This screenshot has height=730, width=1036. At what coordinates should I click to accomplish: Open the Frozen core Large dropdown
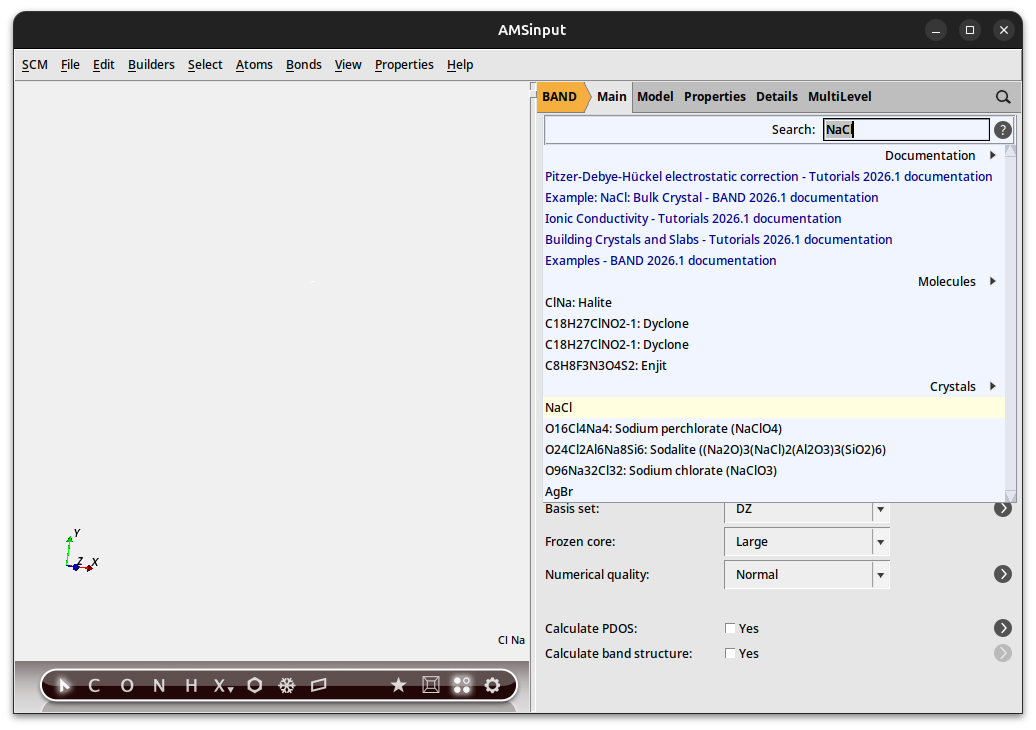(880, 541)
